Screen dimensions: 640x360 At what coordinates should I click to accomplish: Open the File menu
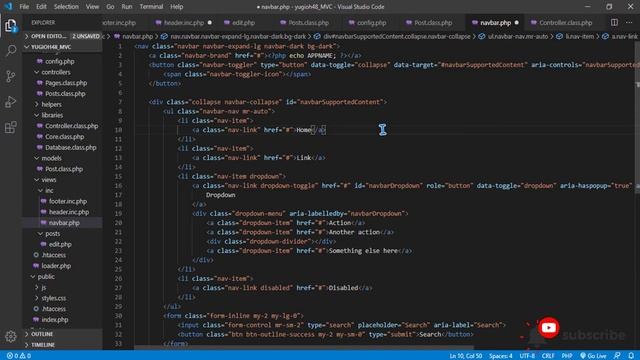click(24, 7)
